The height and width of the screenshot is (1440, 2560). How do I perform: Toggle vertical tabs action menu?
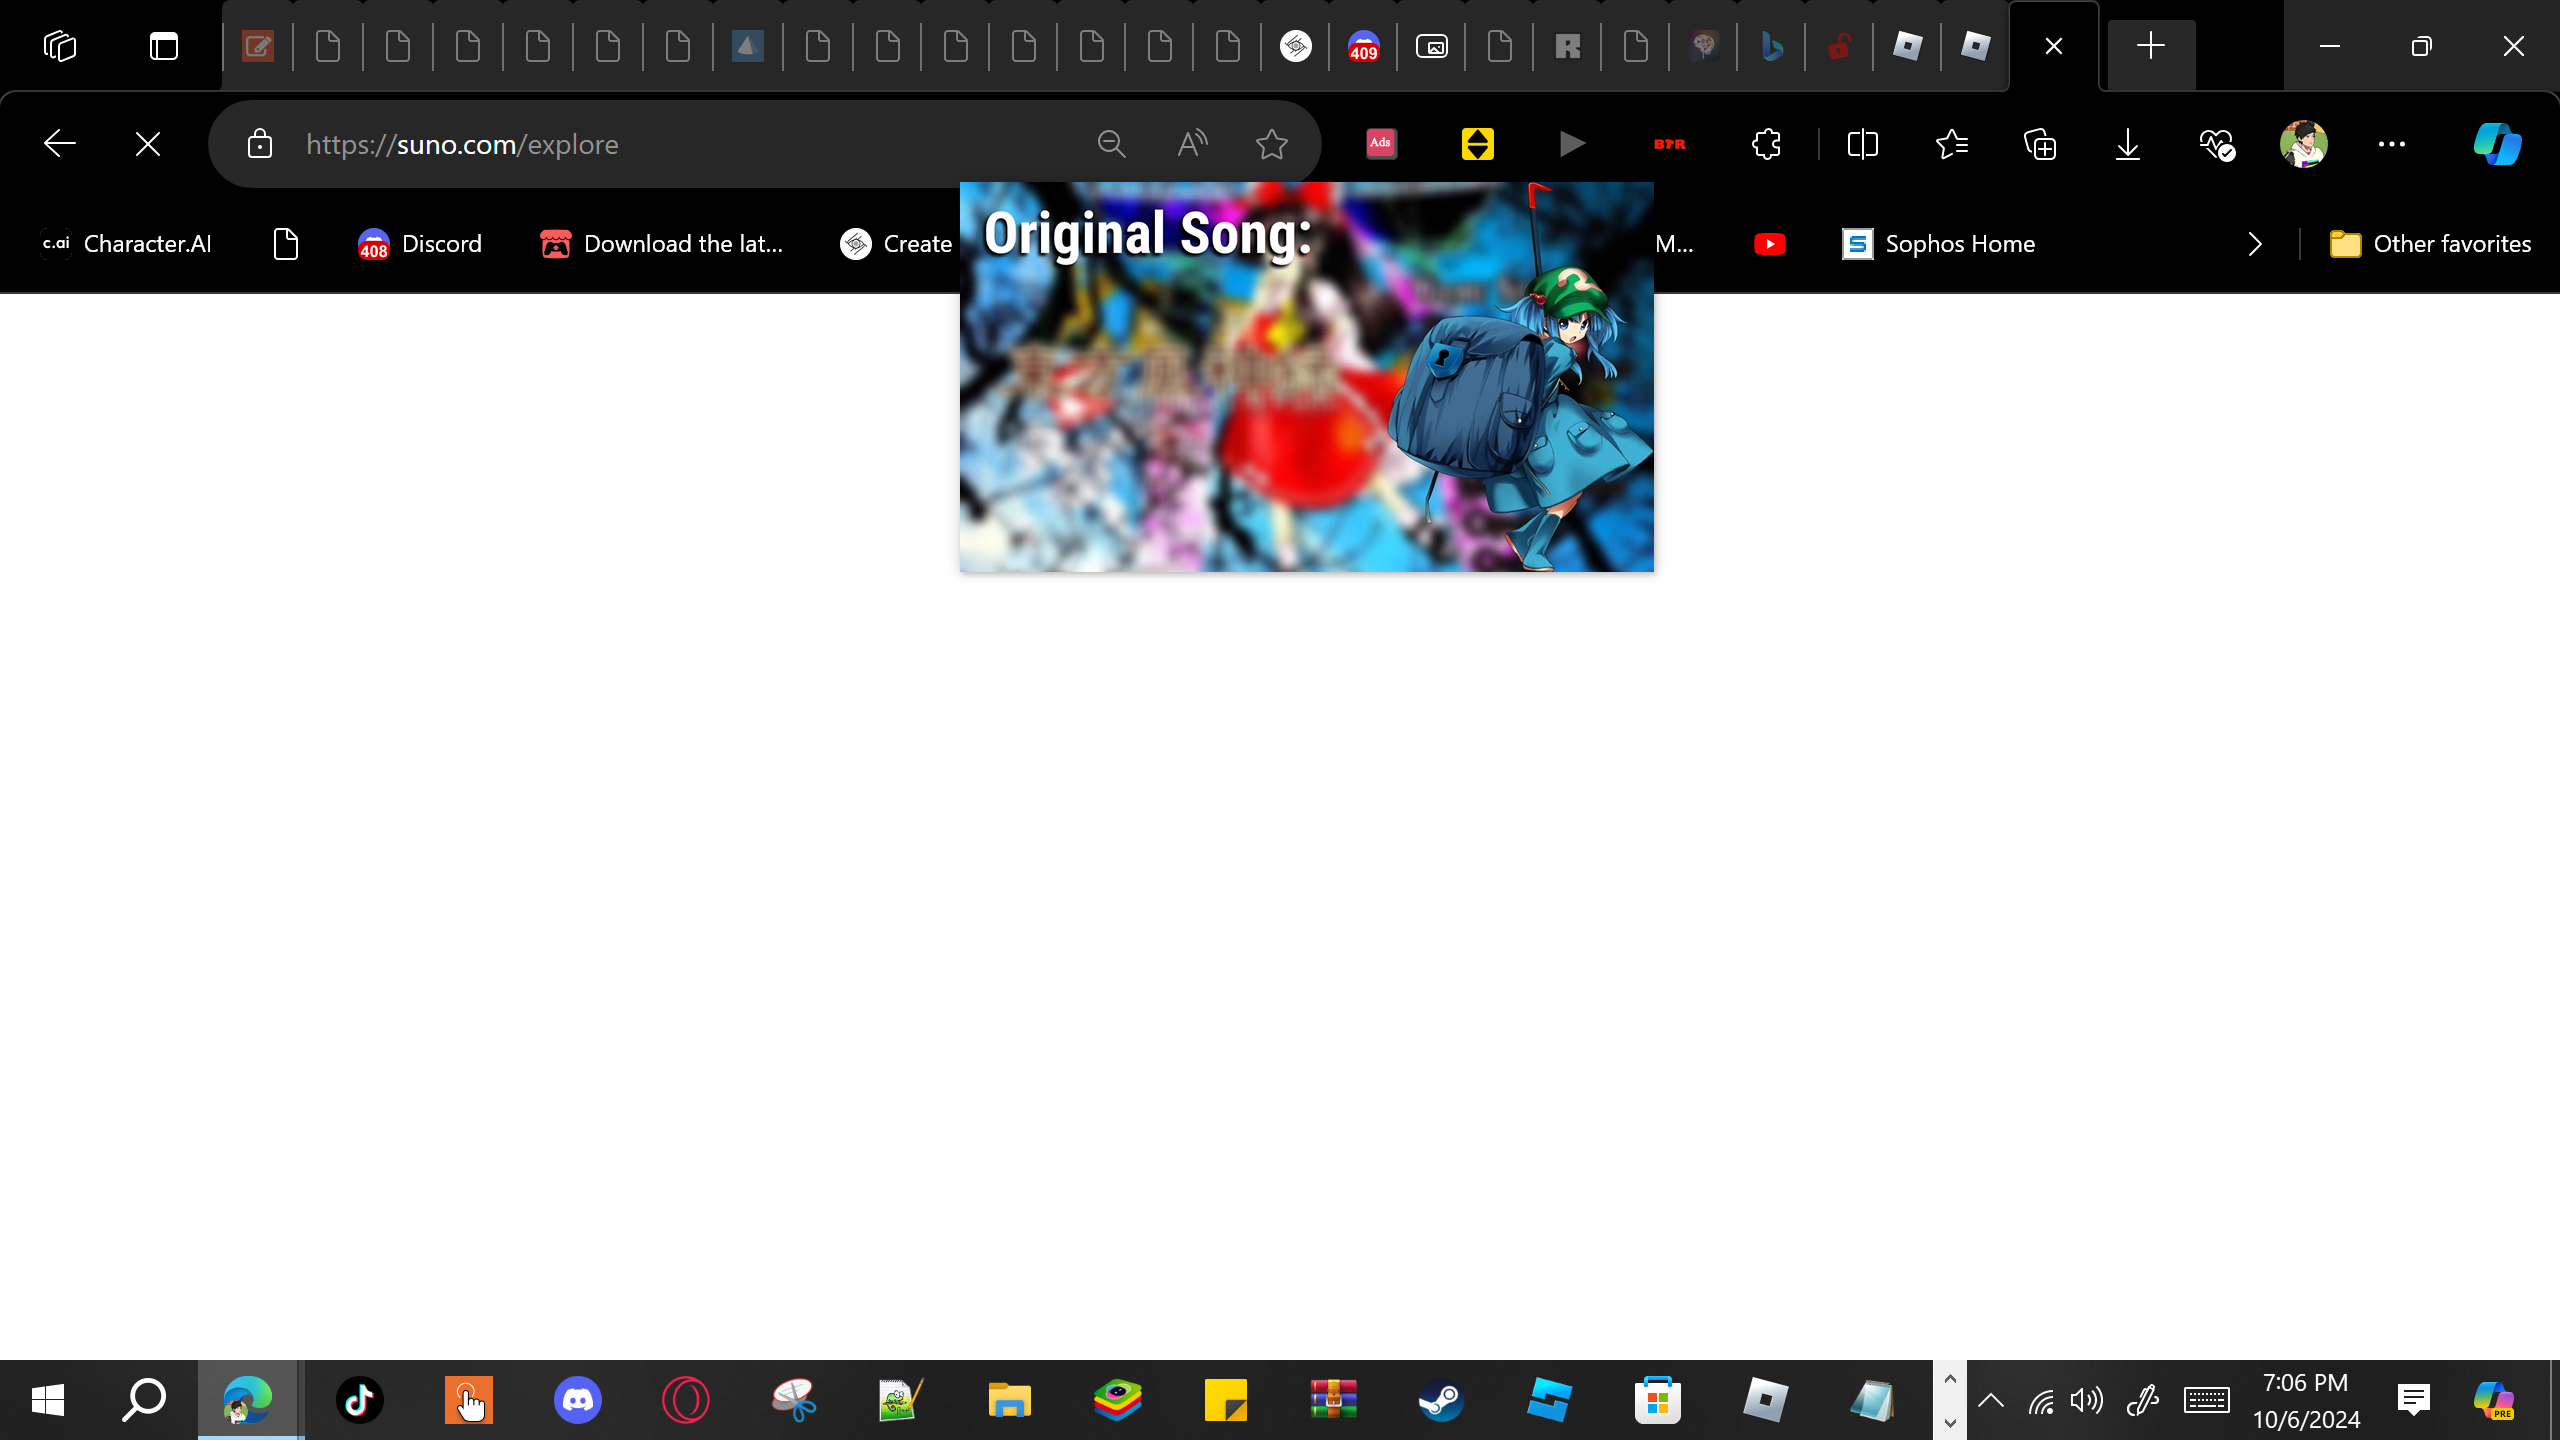163,46
